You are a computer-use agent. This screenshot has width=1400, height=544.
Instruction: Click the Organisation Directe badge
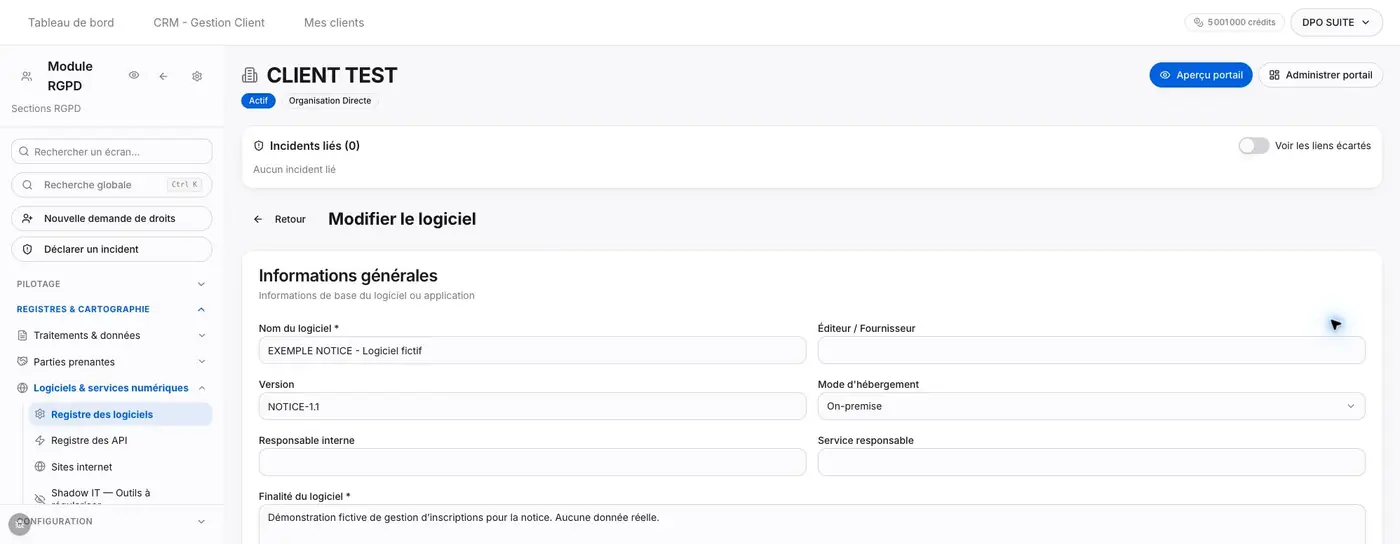pyautogui.click(x=330, y=101)
